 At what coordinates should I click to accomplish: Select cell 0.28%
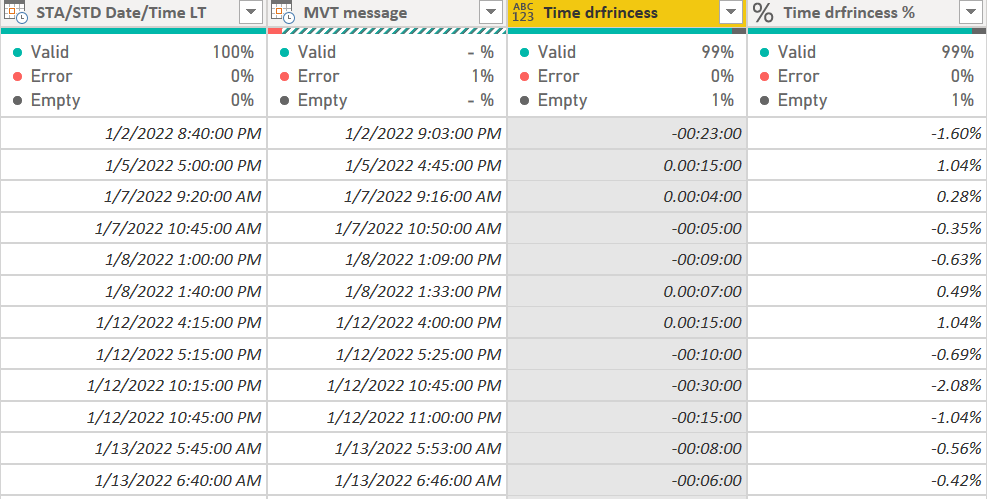click(x=867, y=196)
